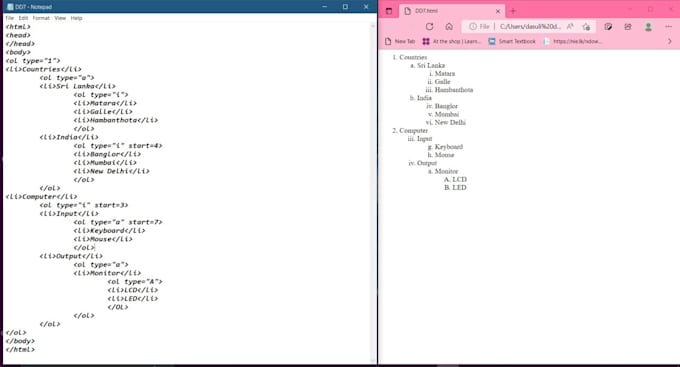Add page to favorites star icon
This screenshot has width=680, height=367.
(586, 26)
